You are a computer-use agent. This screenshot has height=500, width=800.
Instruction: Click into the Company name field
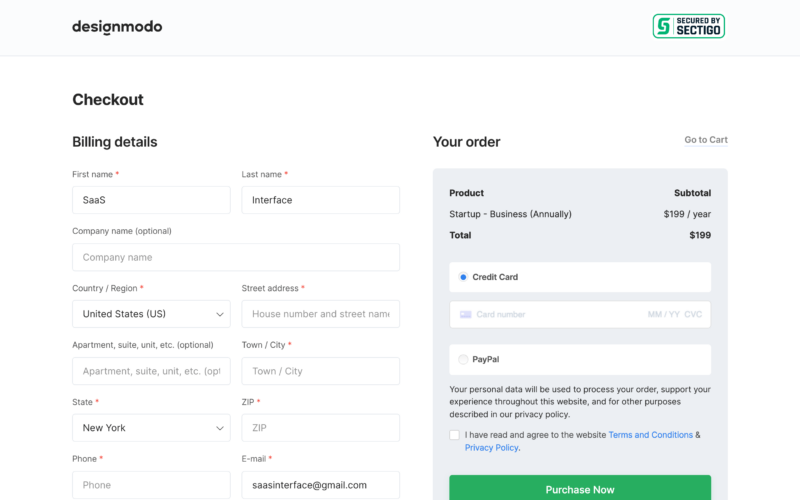(x=236, y=257)
